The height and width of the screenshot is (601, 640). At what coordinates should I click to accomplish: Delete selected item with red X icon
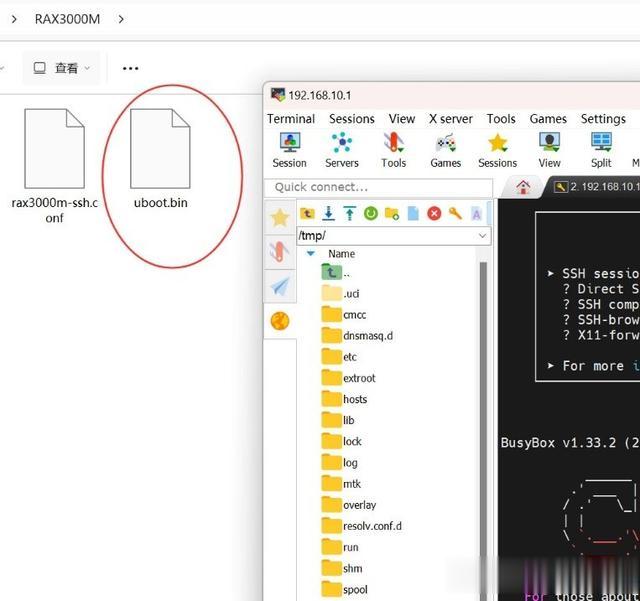click(x=434, y=213)
